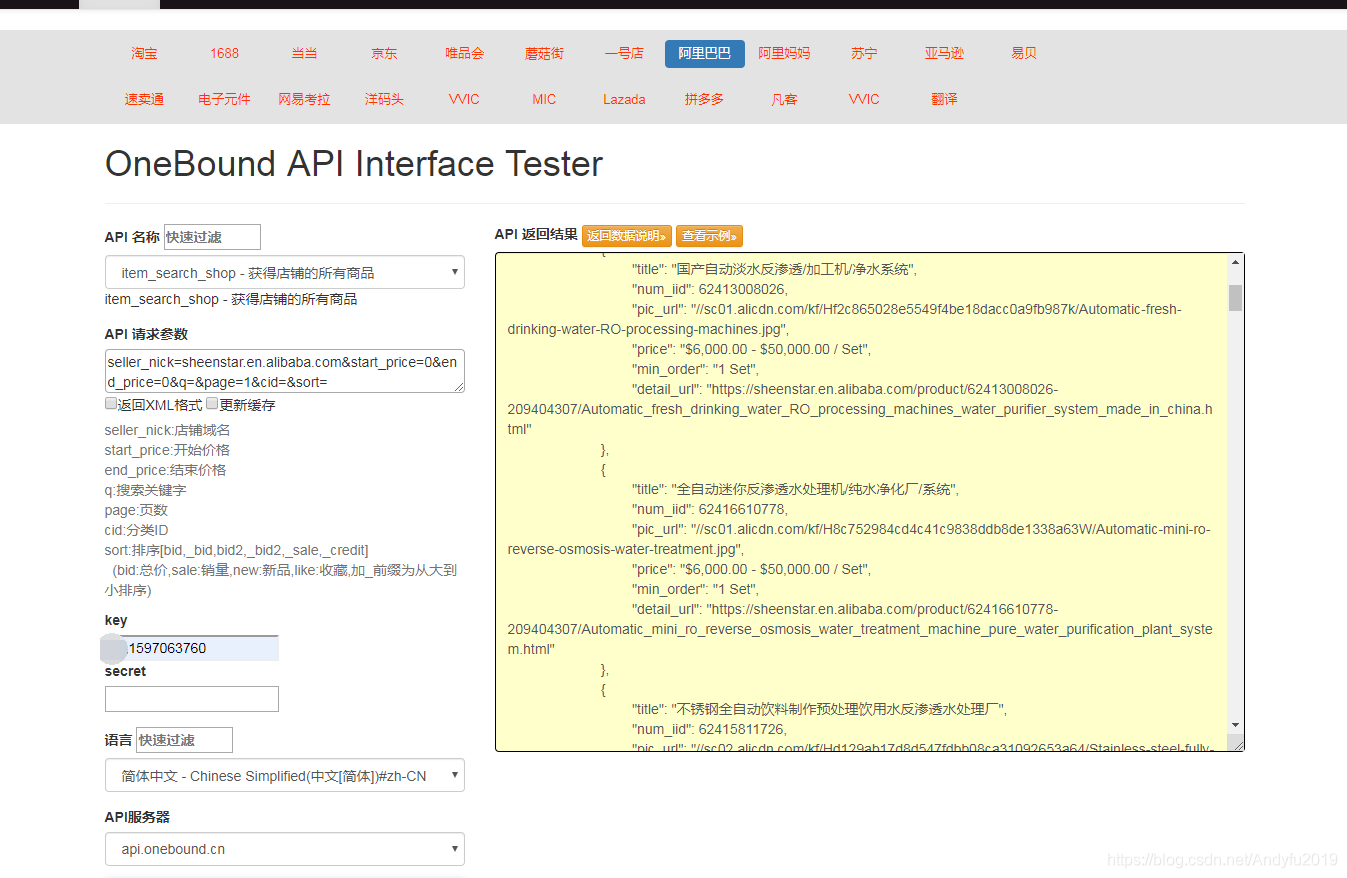This screenshot has height=878, width=1347.
Task: Toggle 返回XML格式 checkbox
Action: [111, 404]
